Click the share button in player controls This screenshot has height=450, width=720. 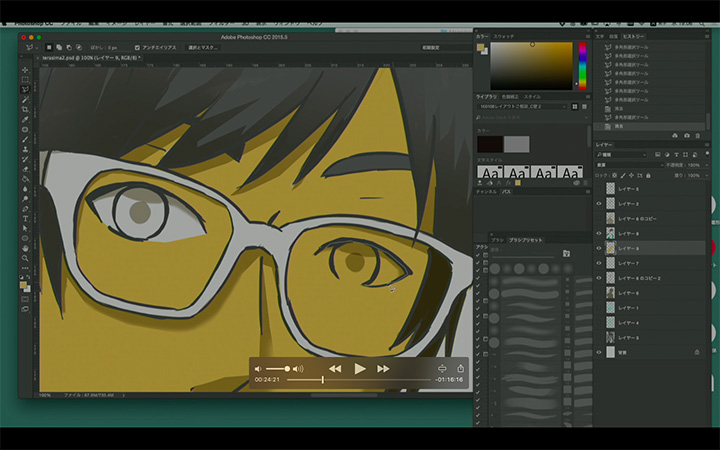pos(461,368)
